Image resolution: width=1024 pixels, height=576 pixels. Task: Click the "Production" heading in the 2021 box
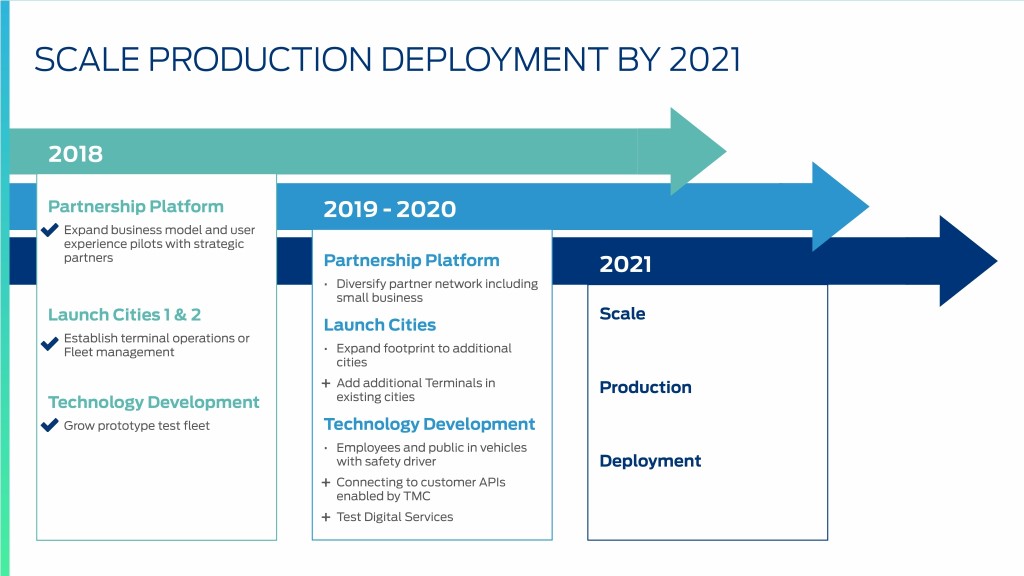coord(645,388)
